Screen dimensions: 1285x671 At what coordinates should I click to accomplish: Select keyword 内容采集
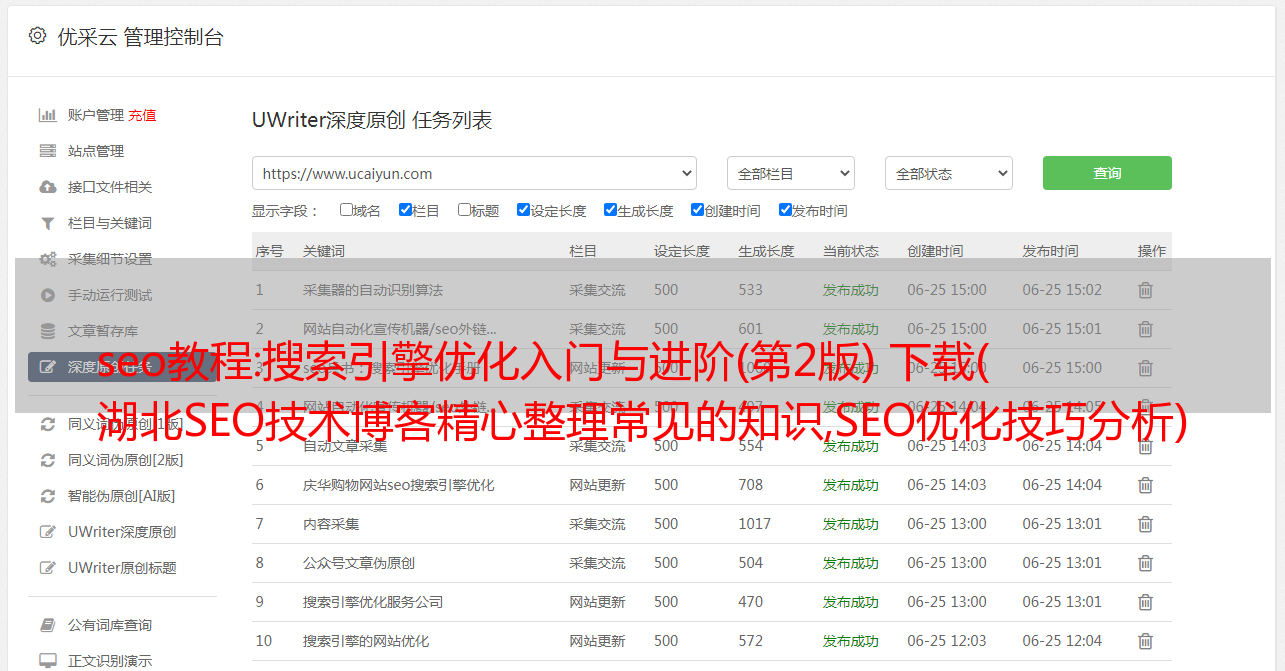click(331, 524)
